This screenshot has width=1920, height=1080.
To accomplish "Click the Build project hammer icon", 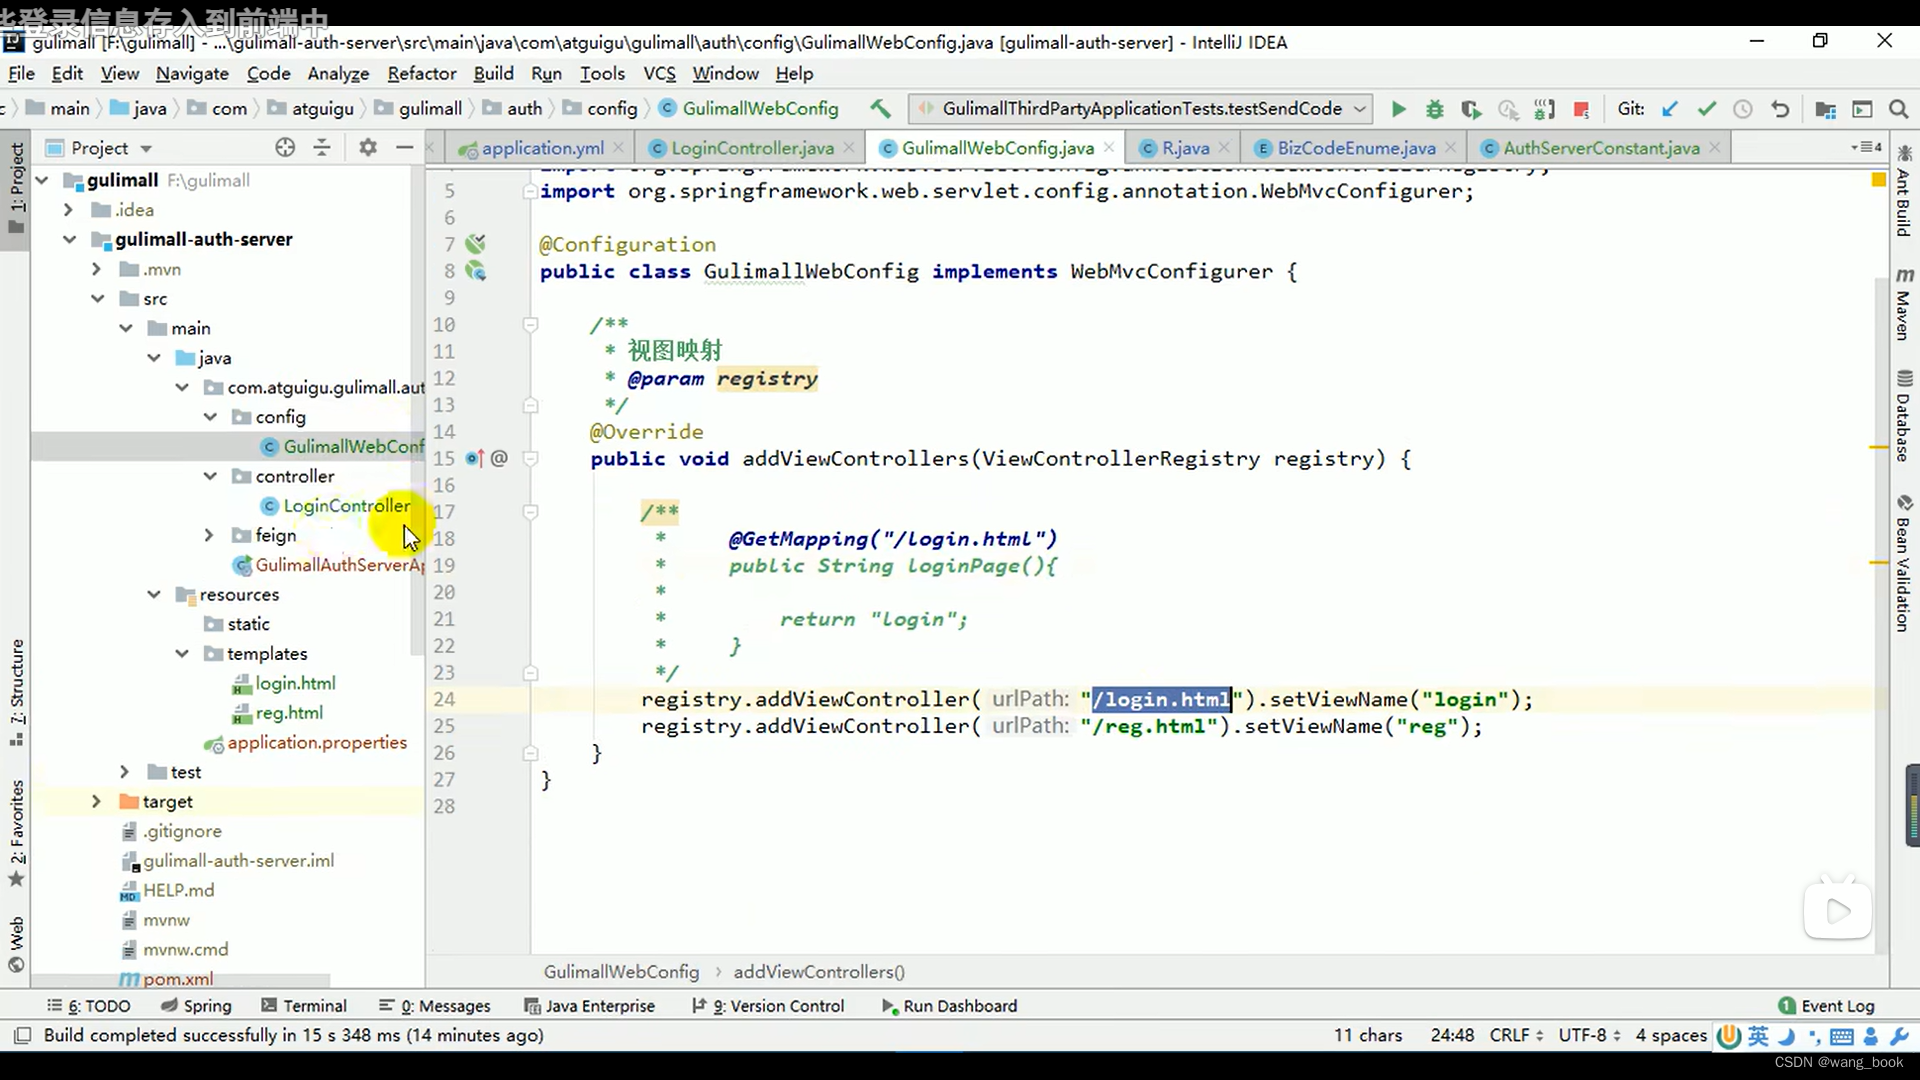I will (x=880, y=109).
